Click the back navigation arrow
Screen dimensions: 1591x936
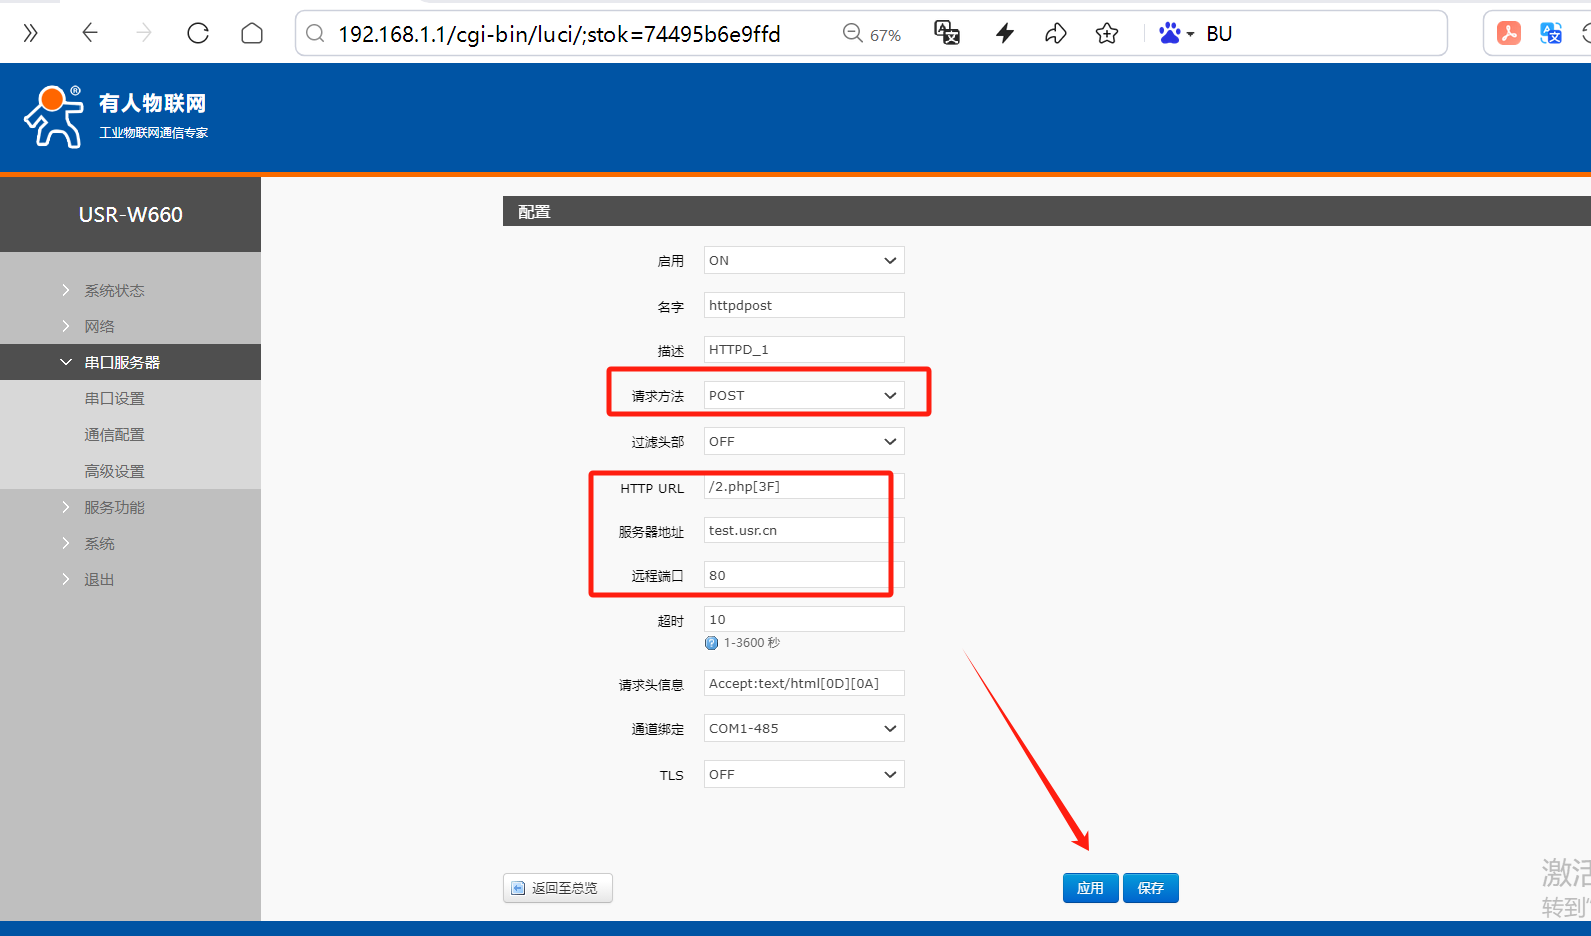90,33
